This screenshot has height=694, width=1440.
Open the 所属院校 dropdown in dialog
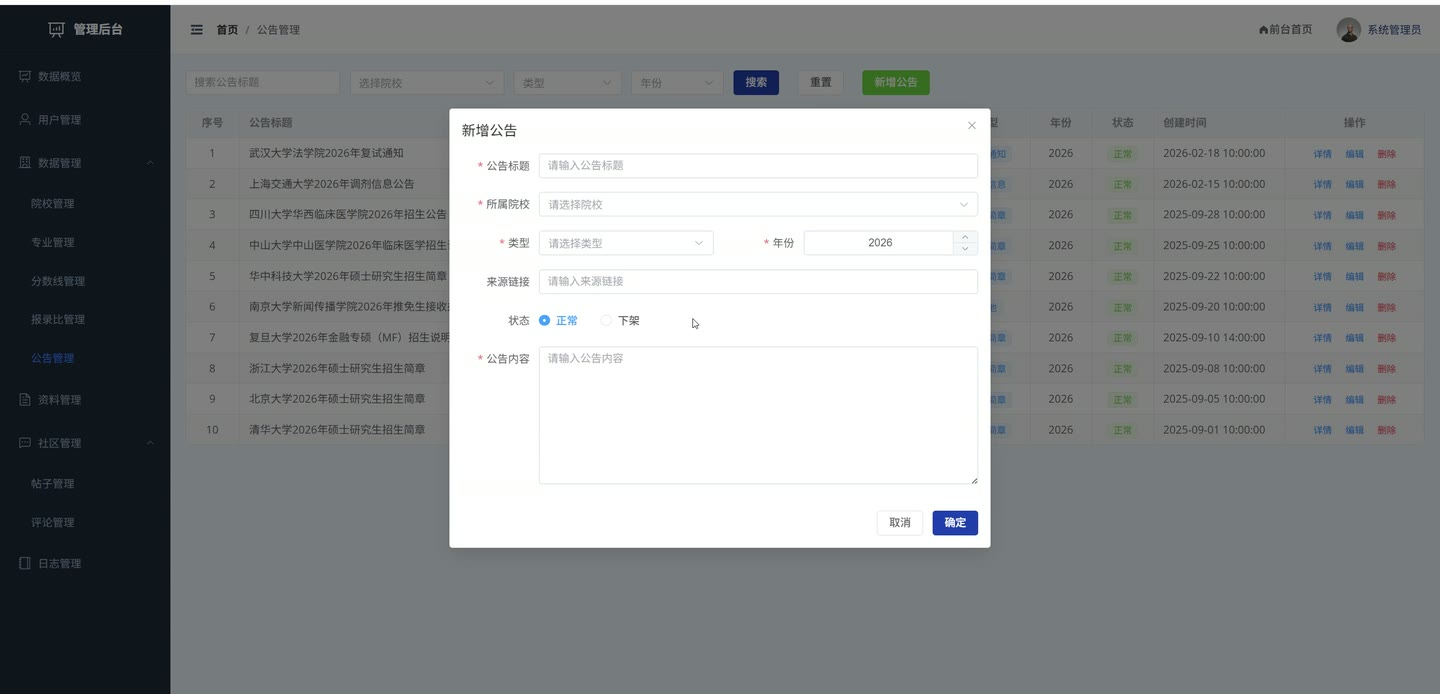point(758,204)
